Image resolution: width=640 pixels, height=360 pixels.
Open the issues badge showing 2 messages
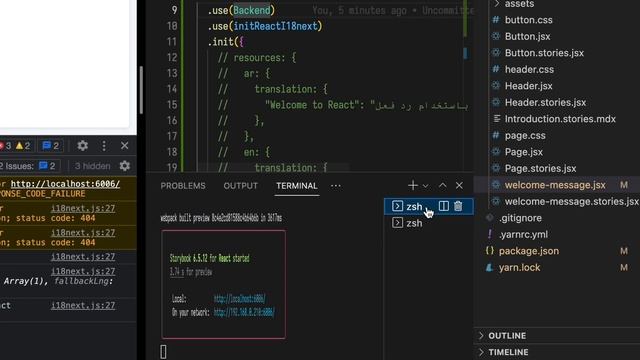[x=51, y=146]
